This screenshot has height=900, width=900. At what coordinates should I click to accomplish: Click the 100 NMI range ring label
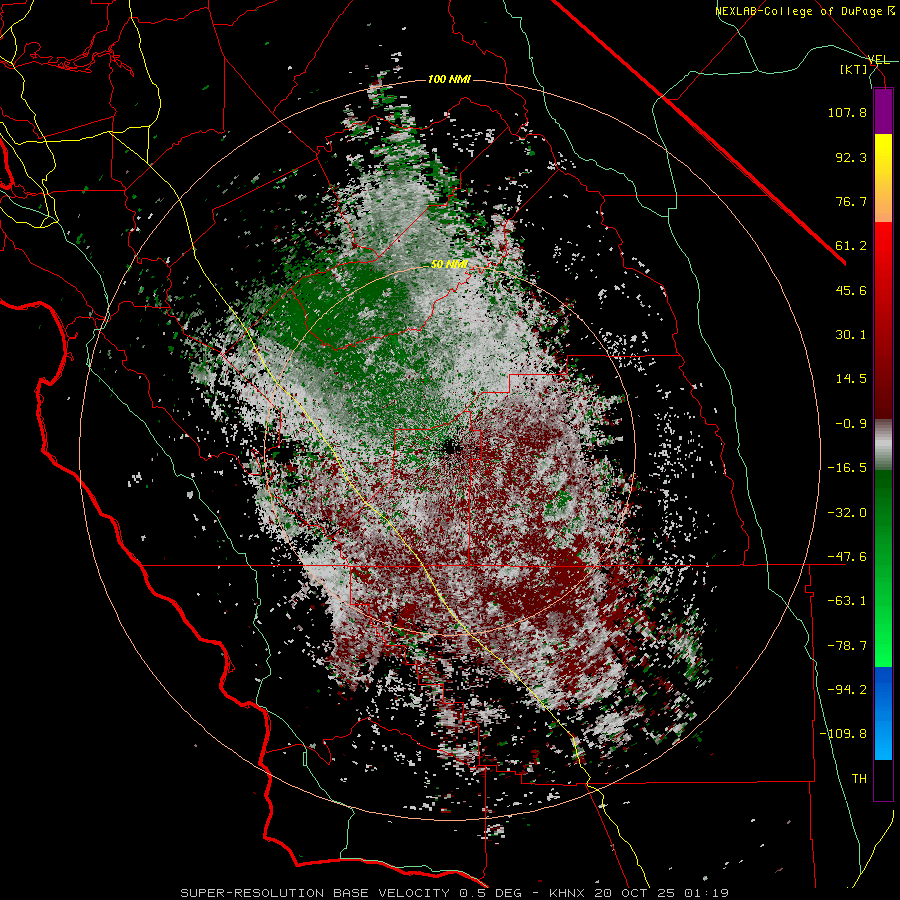pyautogui.click(x=449, y=79)
